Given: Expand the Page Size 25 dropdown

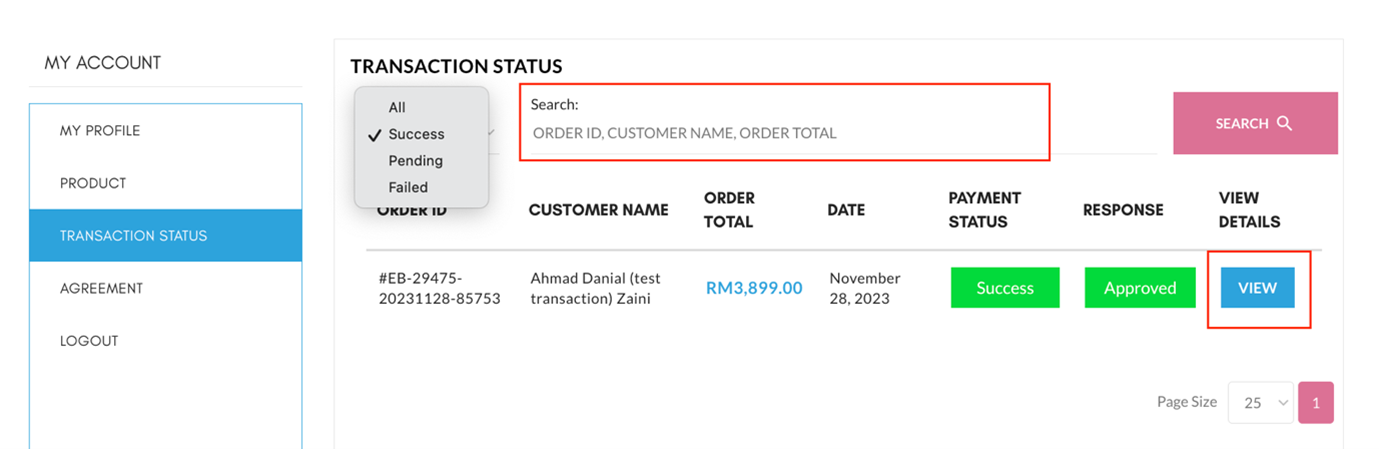Looking at the screenshot, I should [x=1261, y=403].
